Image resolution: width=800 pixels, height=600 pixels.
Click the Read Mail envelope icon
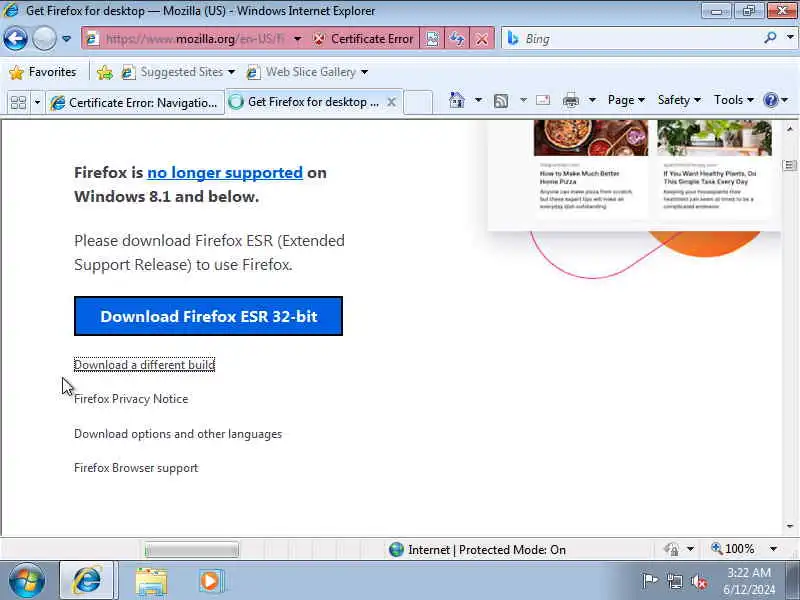tap(543, 100)
